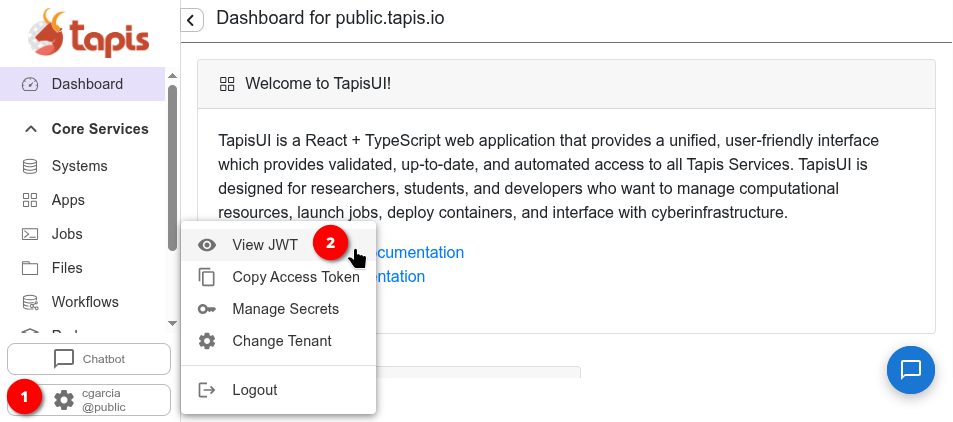Open the Chatbot button
Viewport: 953px width, 422px height.
(x=89, y=359)
